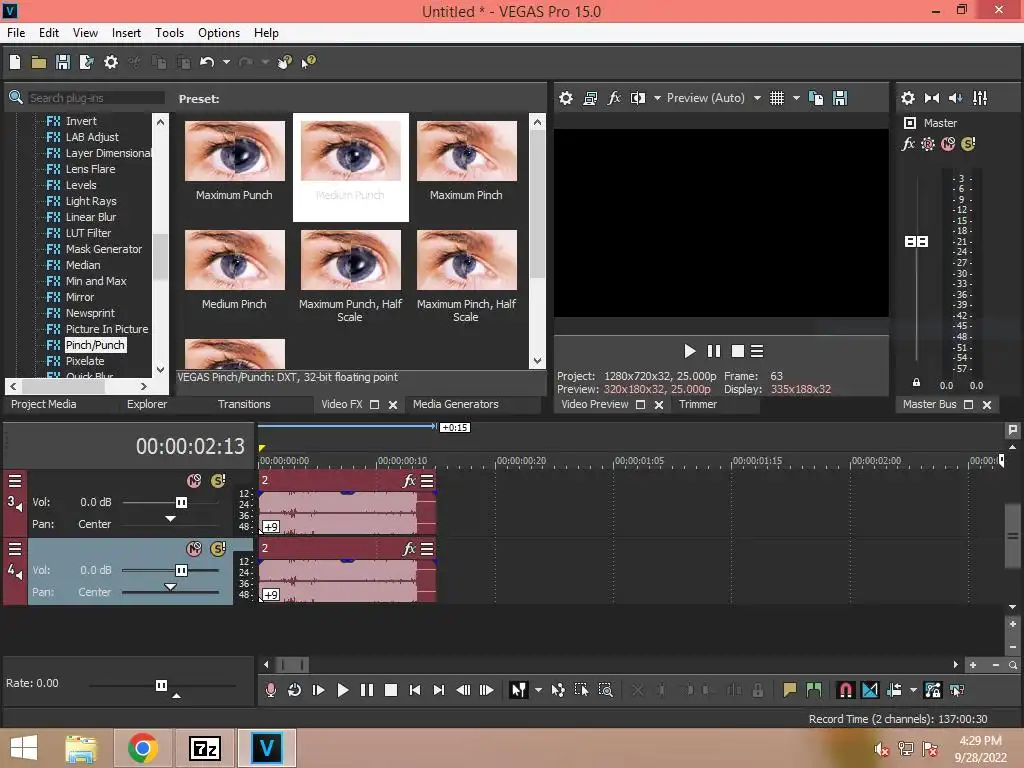Open the Options menu
Image resolution: width=1024 pixels, height=768 pixels.
click(x=219, y=33)
